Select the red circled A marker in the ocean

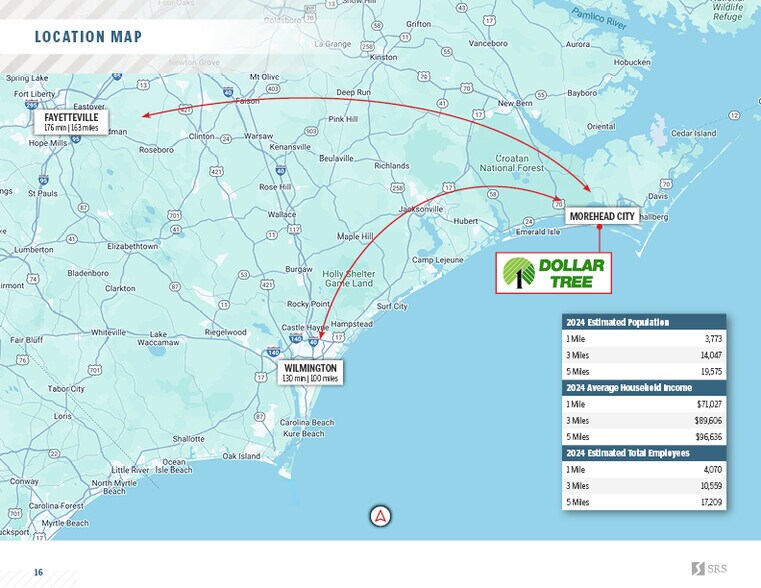coord(381,516)
